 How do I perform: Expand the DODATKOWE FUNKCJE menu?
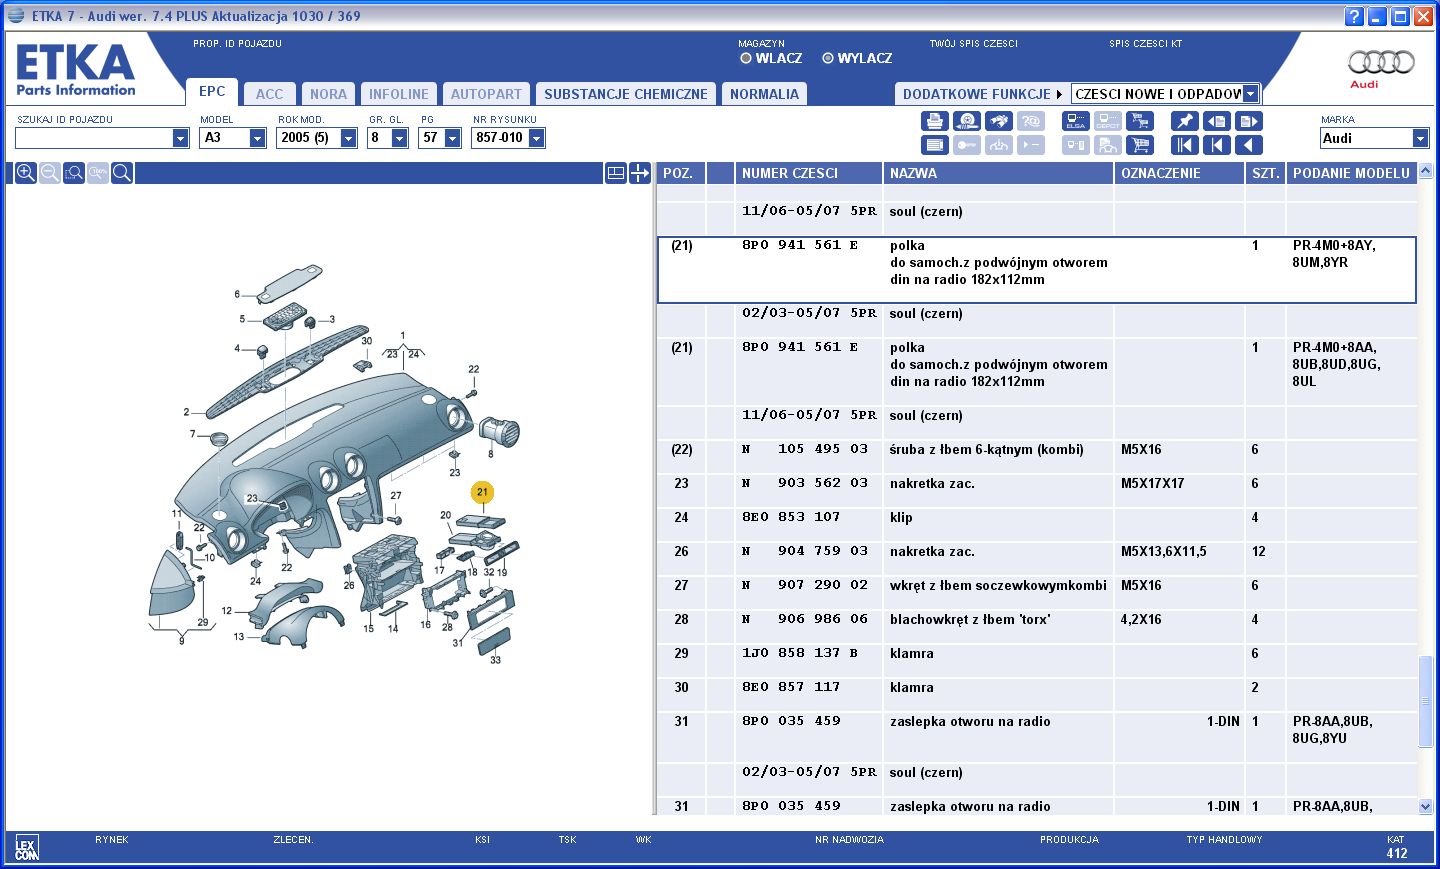coord(982,94)
